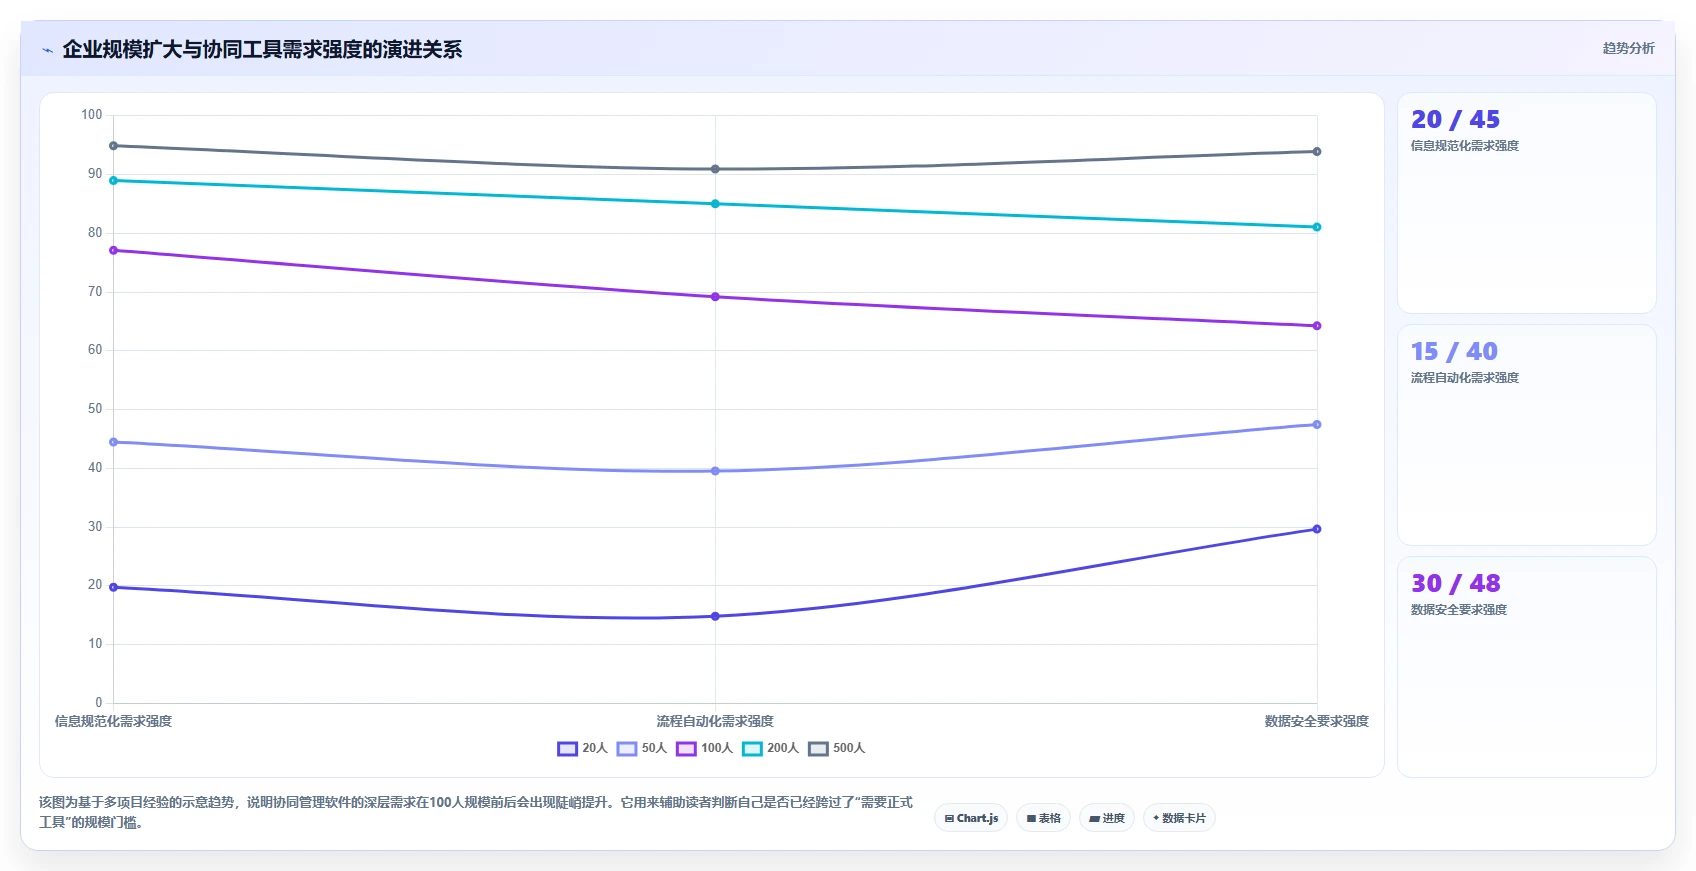The width and height of the screenshot is (1696, 871).
Task: Click the 数据安全要求强度 card label
Action: point(1458,610)
